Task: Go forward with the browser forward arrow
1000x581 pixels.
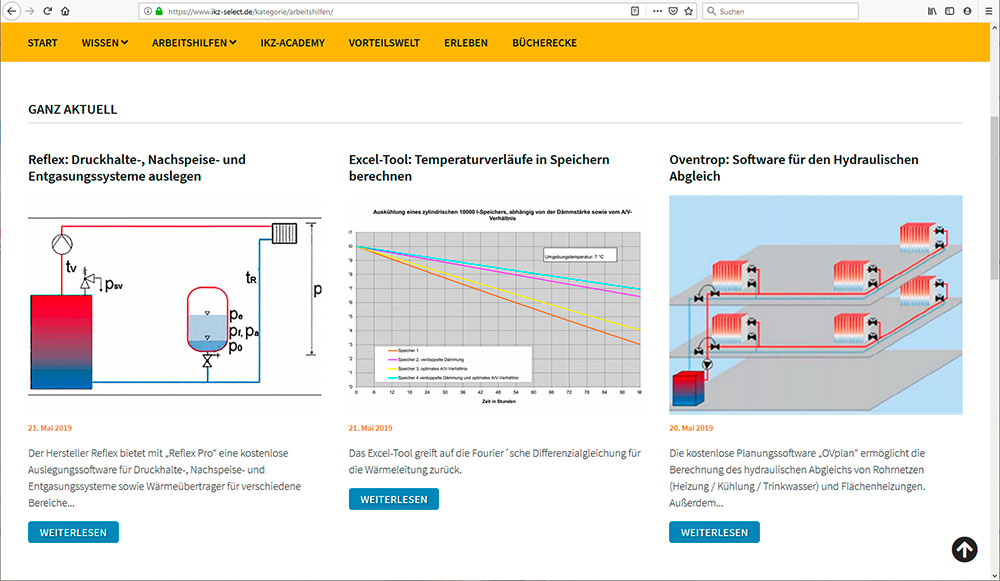Action: [x=30, y=11]
